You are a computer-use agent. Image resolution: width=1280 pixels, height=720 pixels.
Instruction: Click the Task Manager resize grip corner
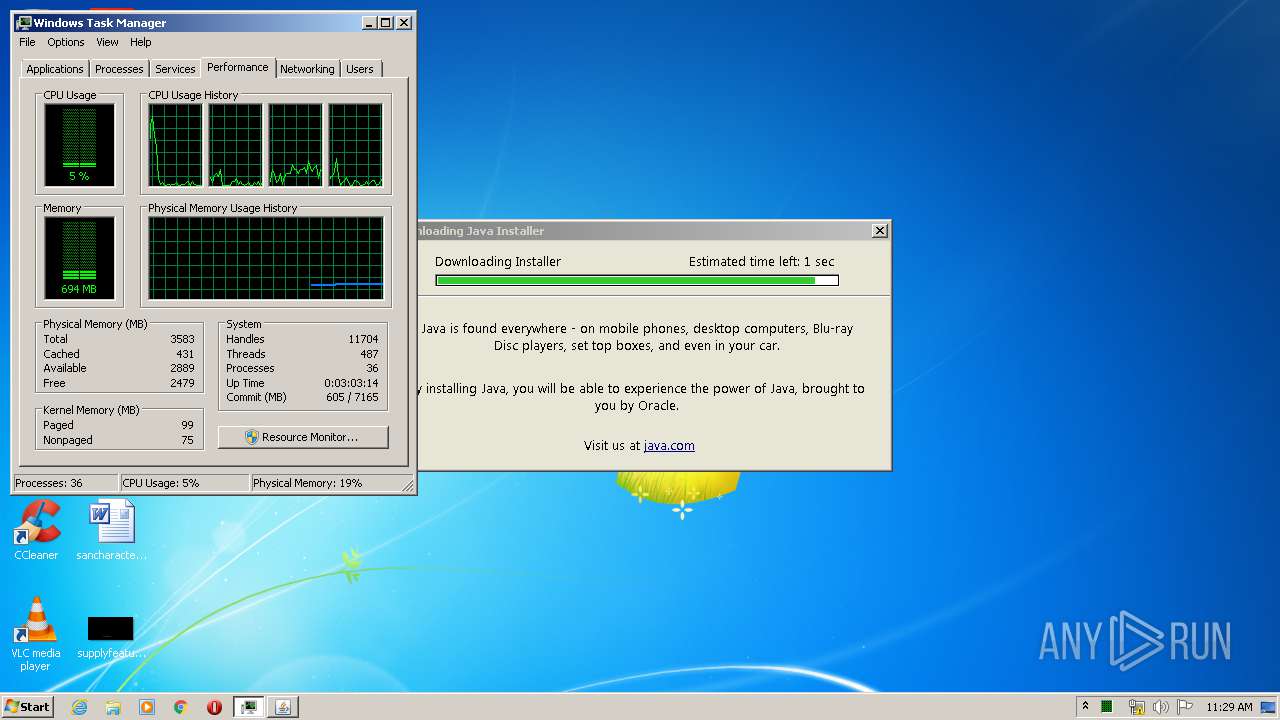coord(407,486)
